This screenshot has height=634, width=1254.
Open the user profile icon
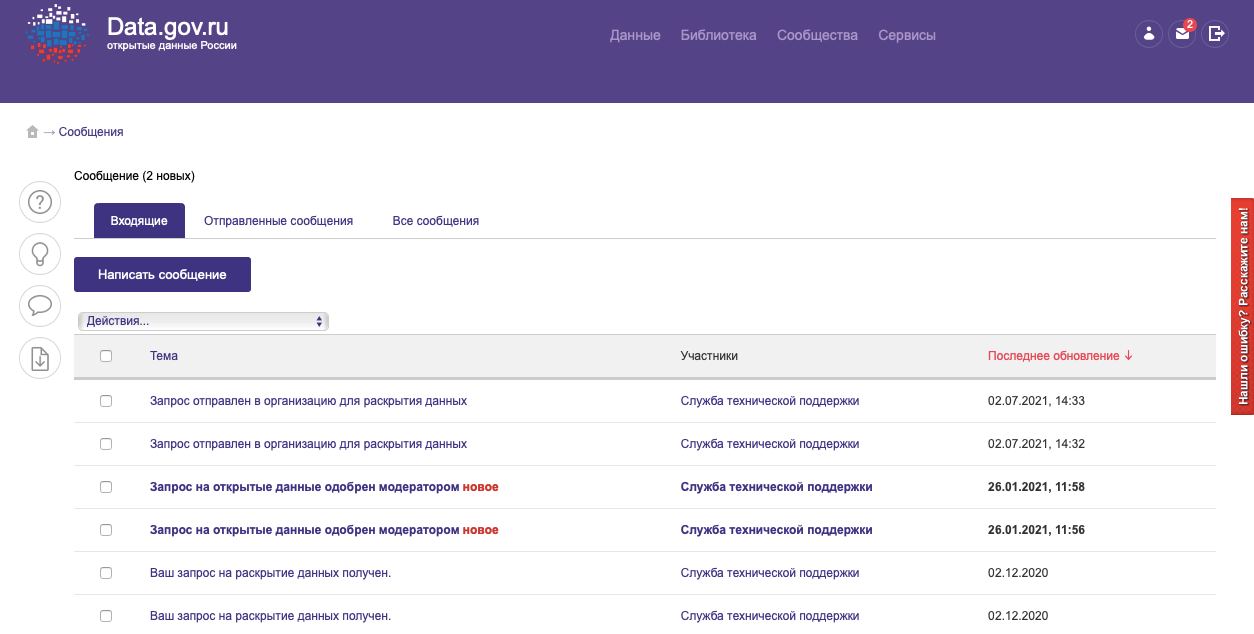(x=1149, y=34)
